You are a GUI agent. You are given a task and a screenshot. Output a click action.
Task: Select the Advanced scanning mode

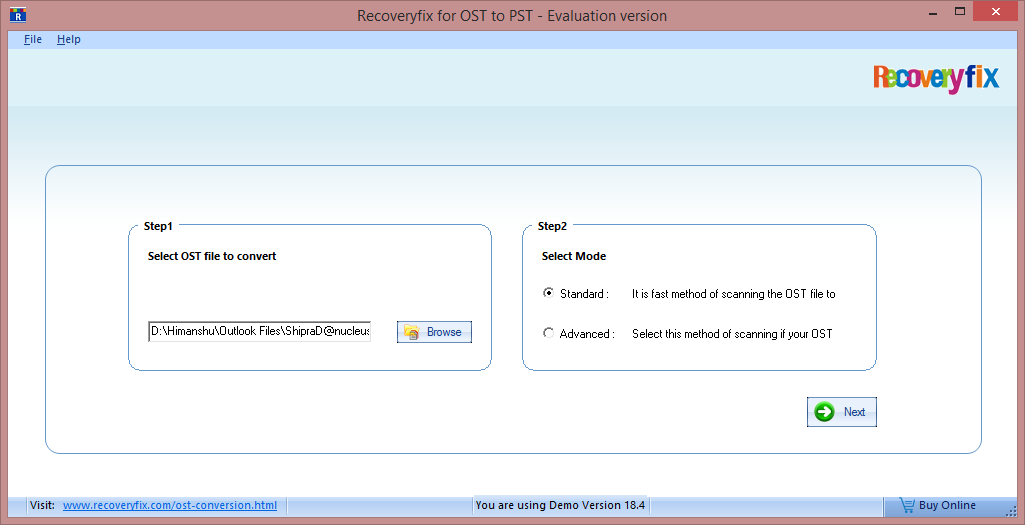[548, 333]
